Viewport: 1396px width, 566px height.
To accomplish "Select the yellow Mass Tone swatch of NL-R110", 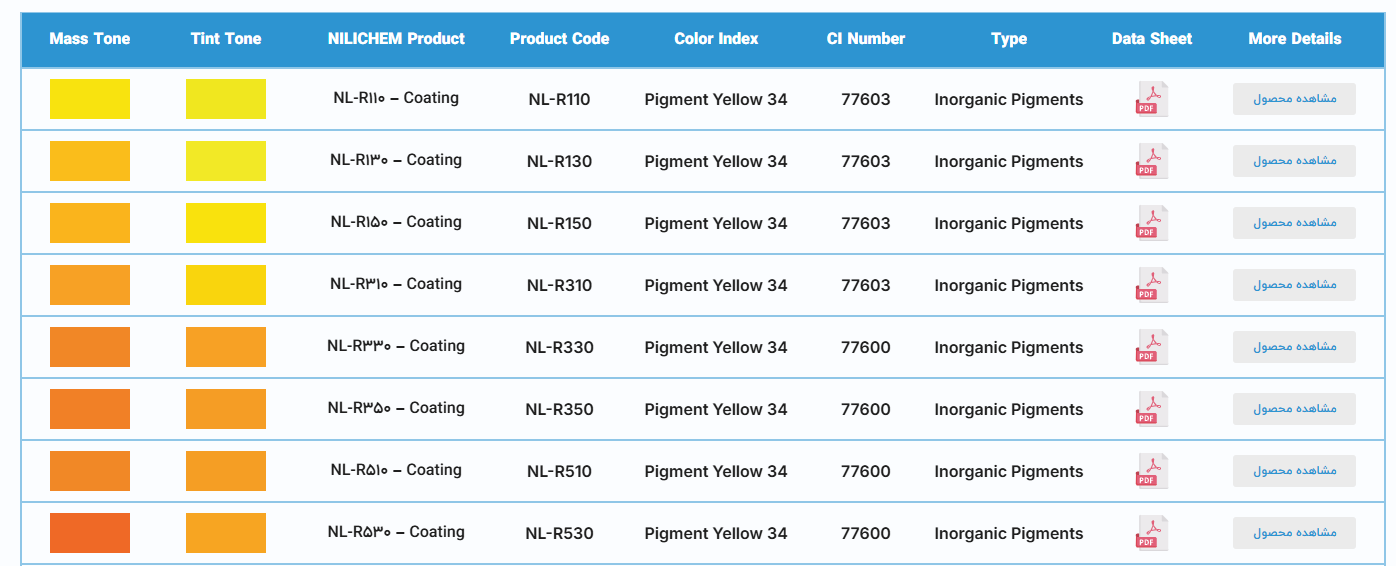I will [x=90, y=99].
